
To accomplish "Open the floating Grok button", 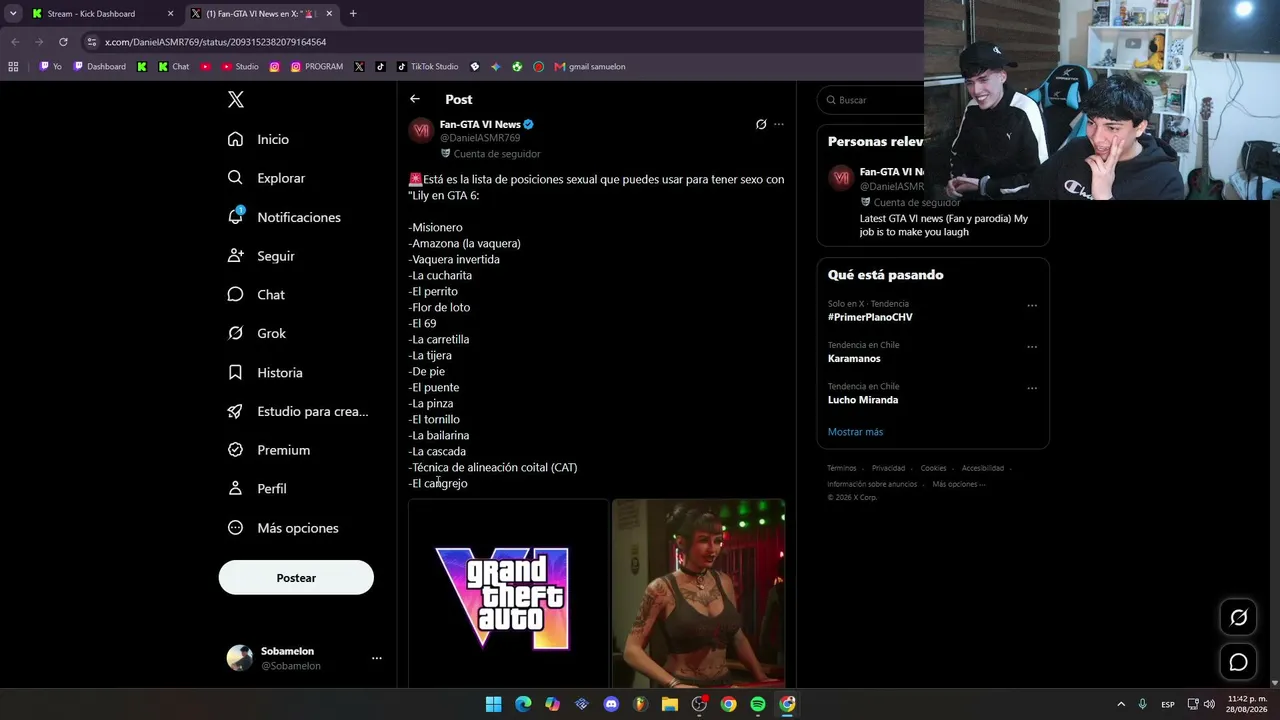I will 1238,618.
